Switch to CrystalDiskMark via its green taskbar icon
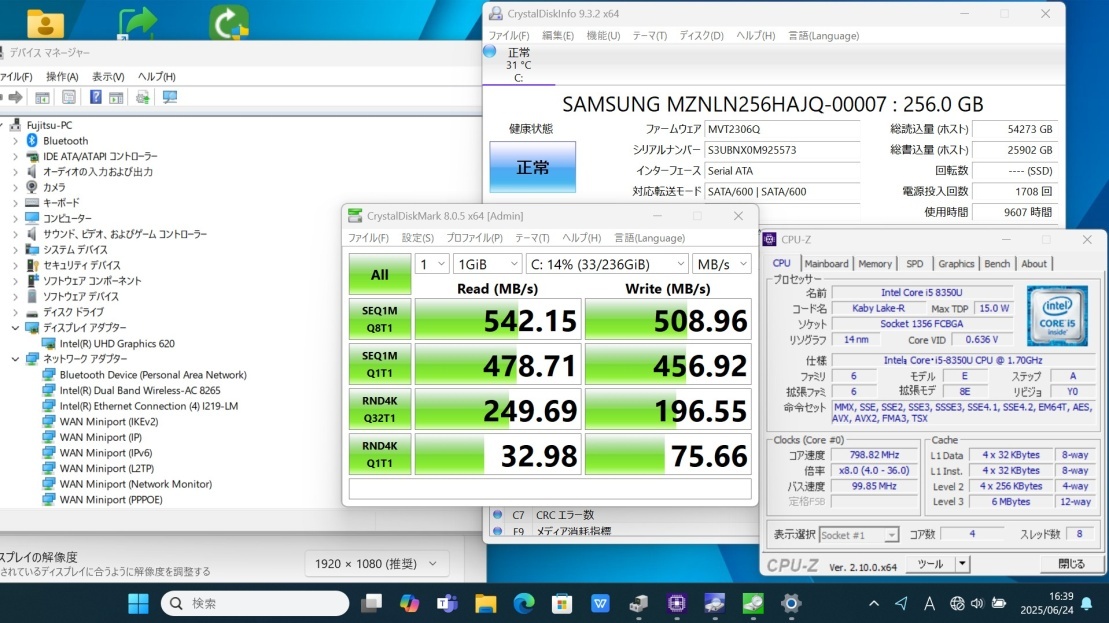Viewport: 1109px width, 623px height. click(x=753, y=603)
